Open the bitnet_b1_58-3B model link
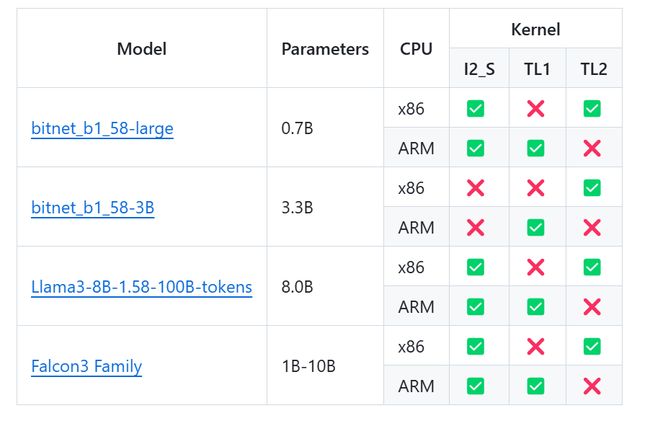The height and width of the screenshot is (421, 650). point(92,208)
